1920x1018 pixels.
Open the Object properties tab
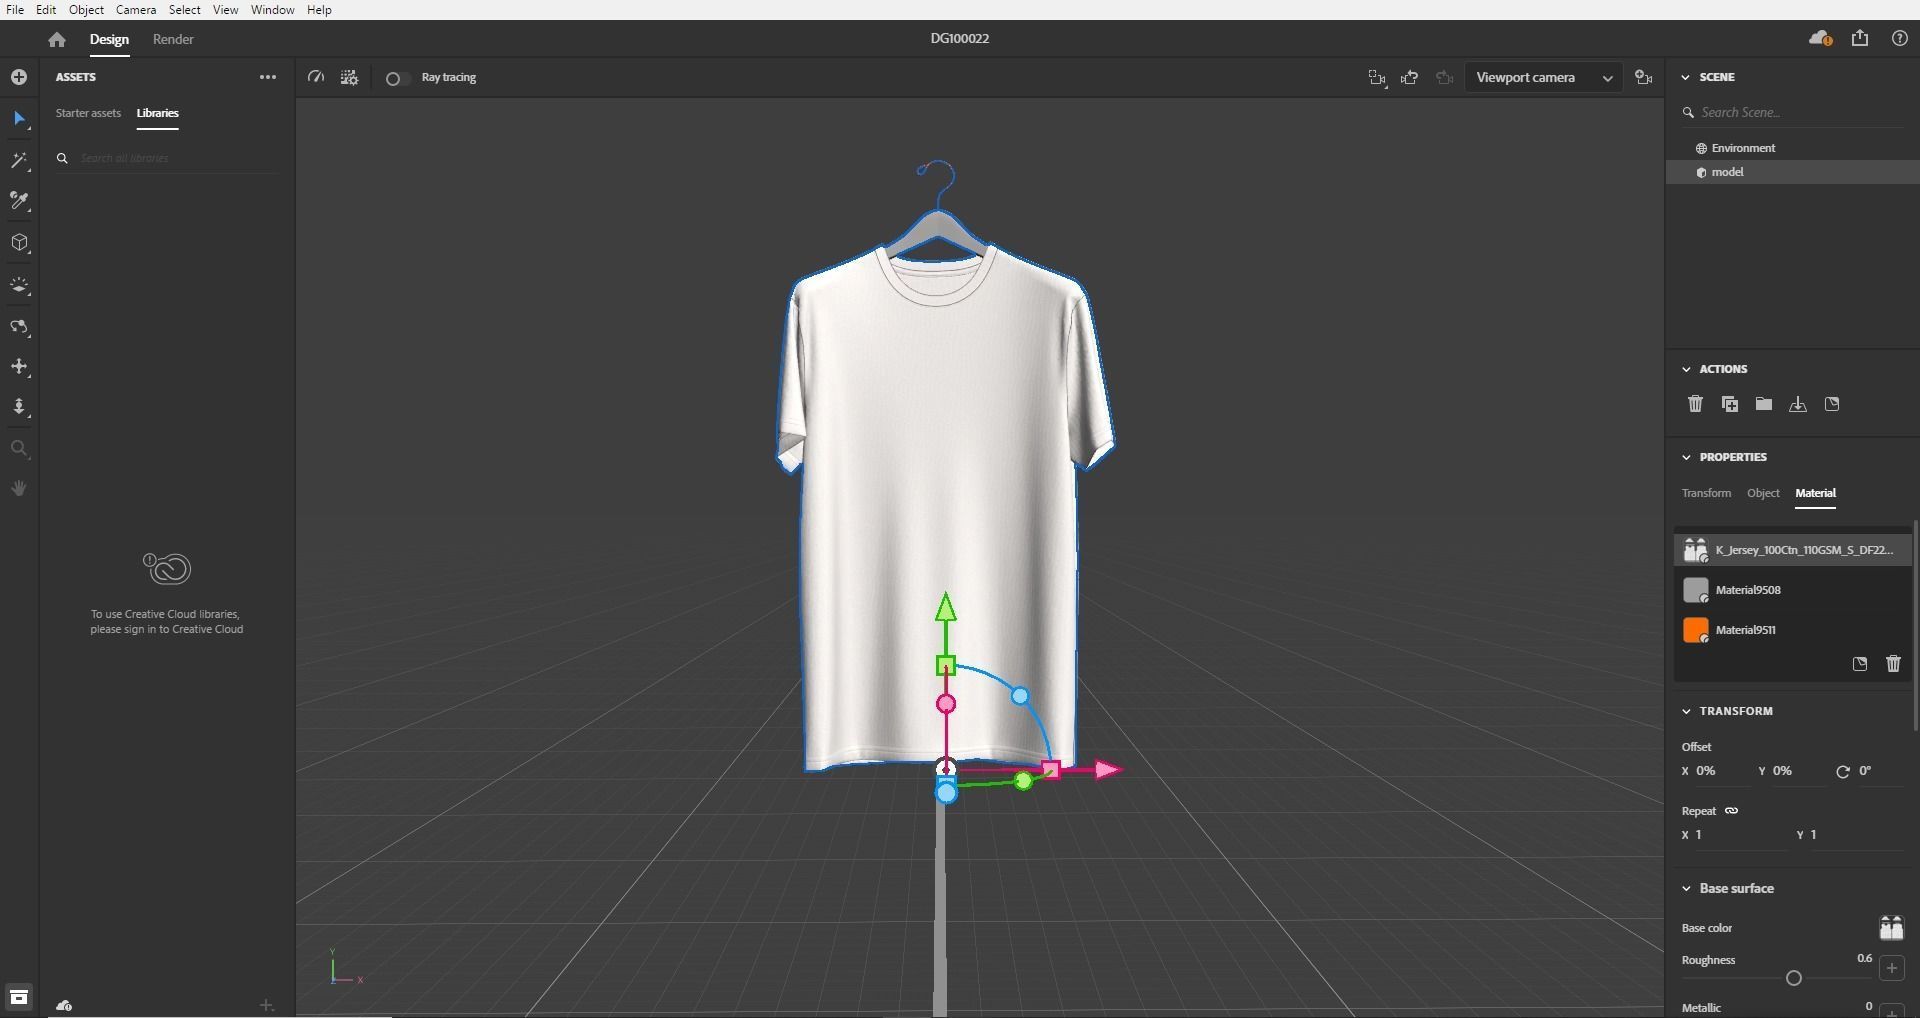[x=1763, y=493]
